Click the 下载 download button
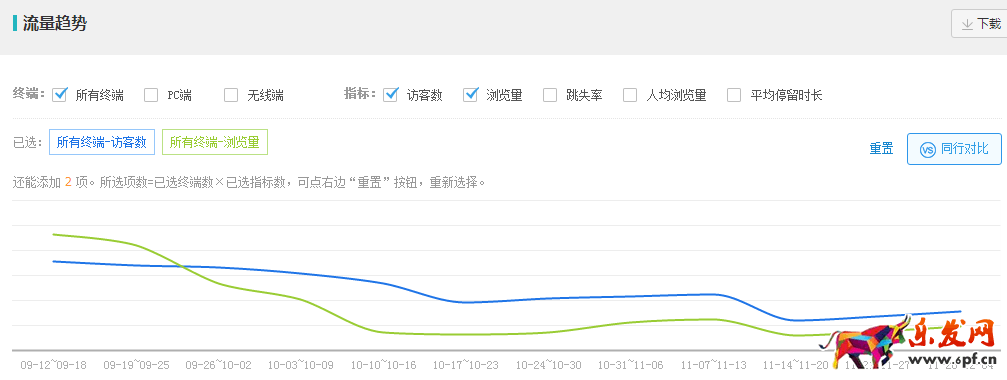 [x=979, y=24]
